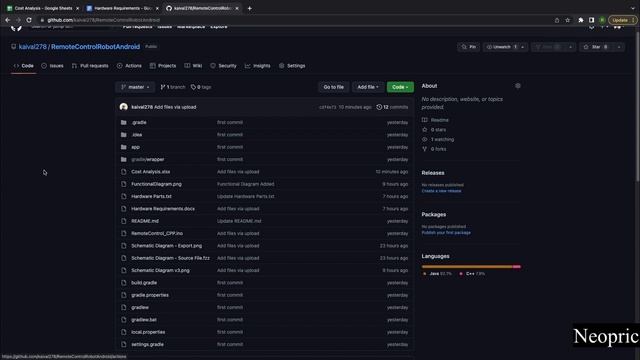This screenshot has width=640, height=360.
Task: Open the Actions tab
Action: point(129,66)
